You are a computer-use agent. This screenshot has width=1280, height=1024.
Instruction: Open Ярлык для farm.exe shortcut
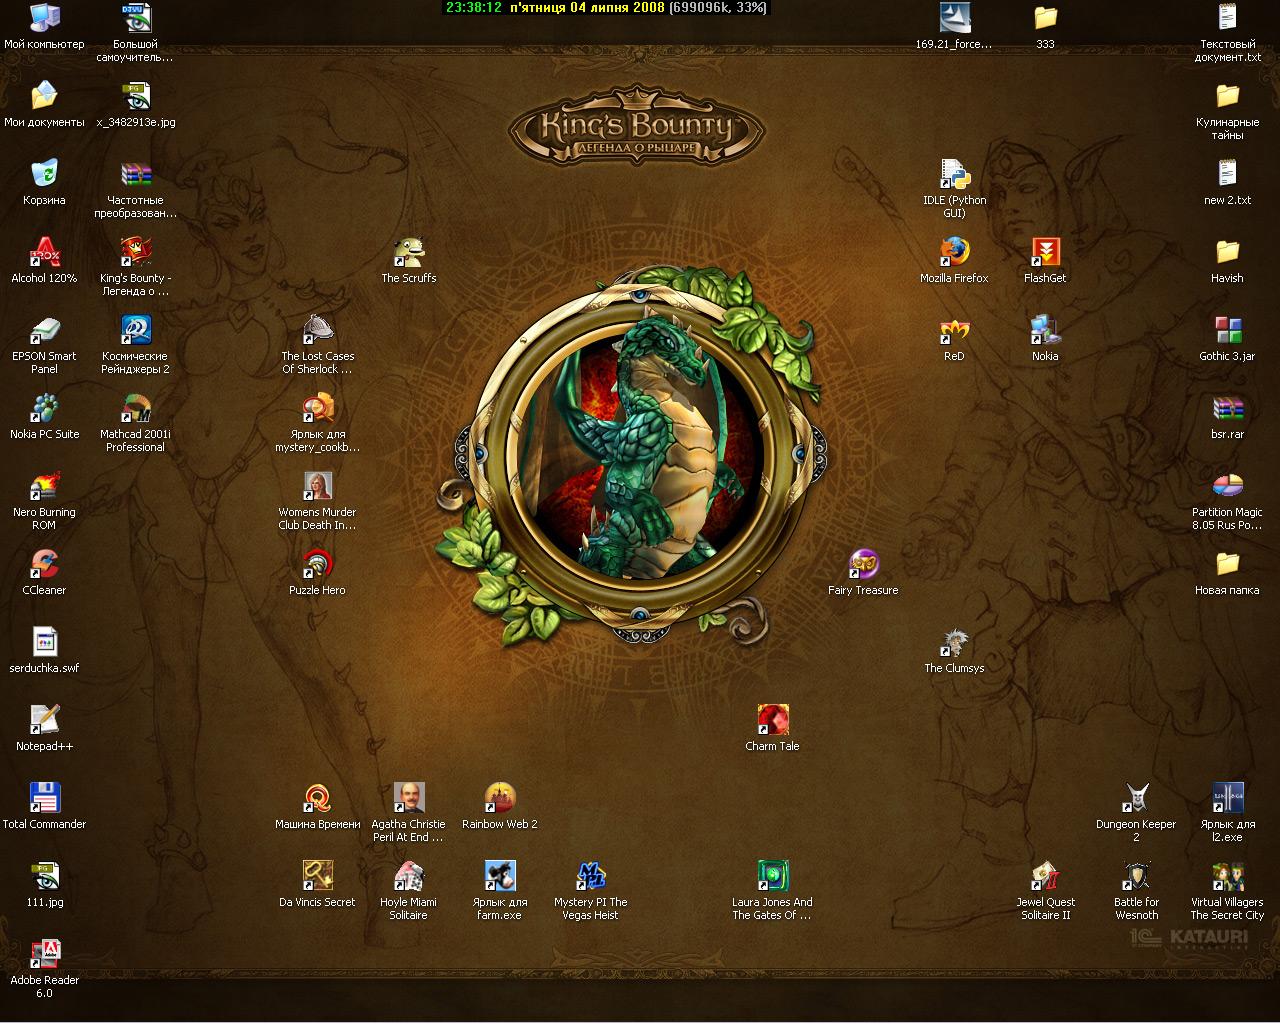pyautogui.click(x=499, y=875)
